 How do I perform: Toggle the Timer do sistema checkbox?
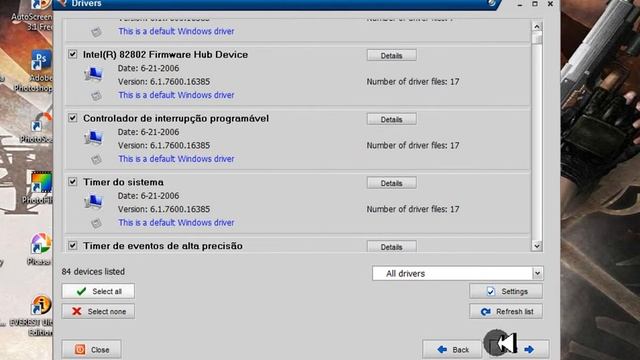click(x=73, y=182)
